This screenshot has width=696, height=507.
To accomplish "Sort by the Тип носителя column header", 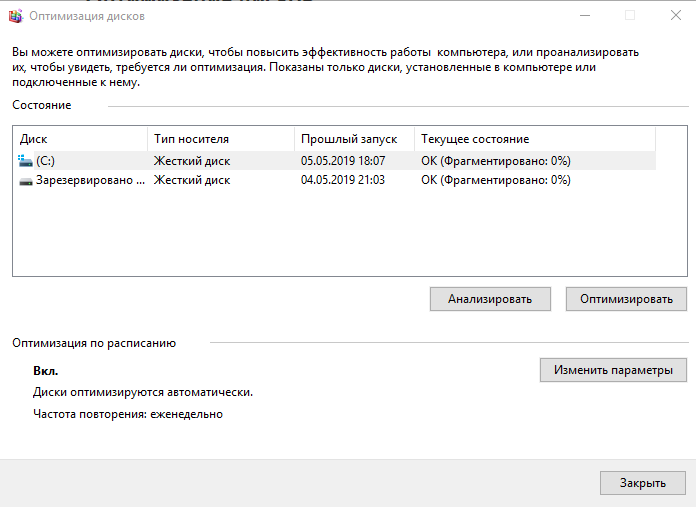I will pyautogui.click(x=221, y=139).
